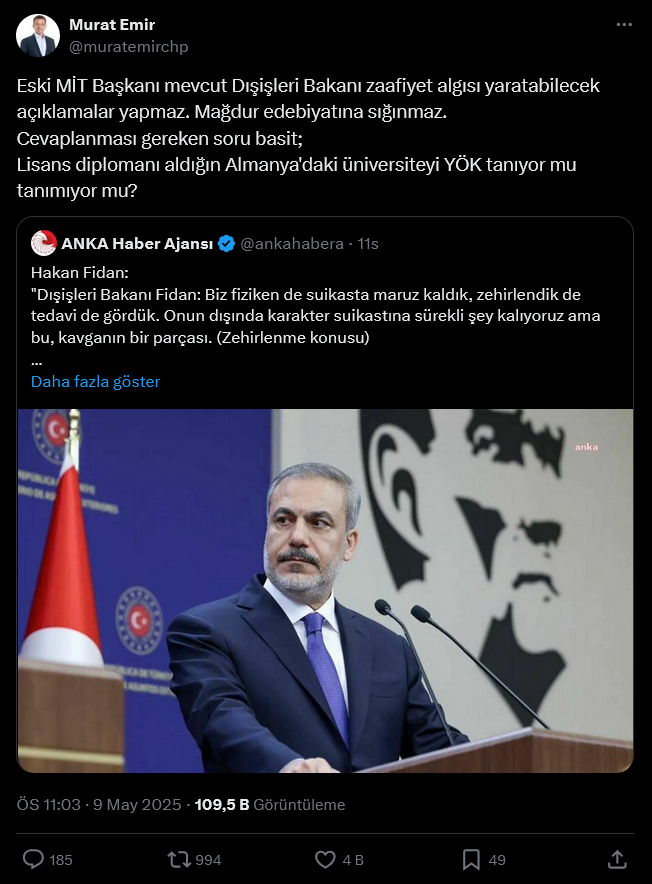
Task: Click the quoted tweet's 11s timestamp
Action: (368, 244)
